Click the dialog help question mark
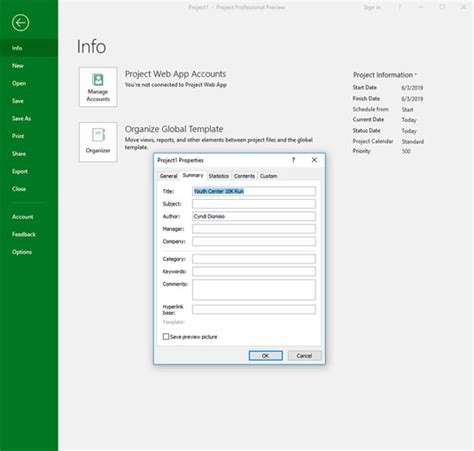The height and width of the screenshot is (451, 474). coord(293,160)
